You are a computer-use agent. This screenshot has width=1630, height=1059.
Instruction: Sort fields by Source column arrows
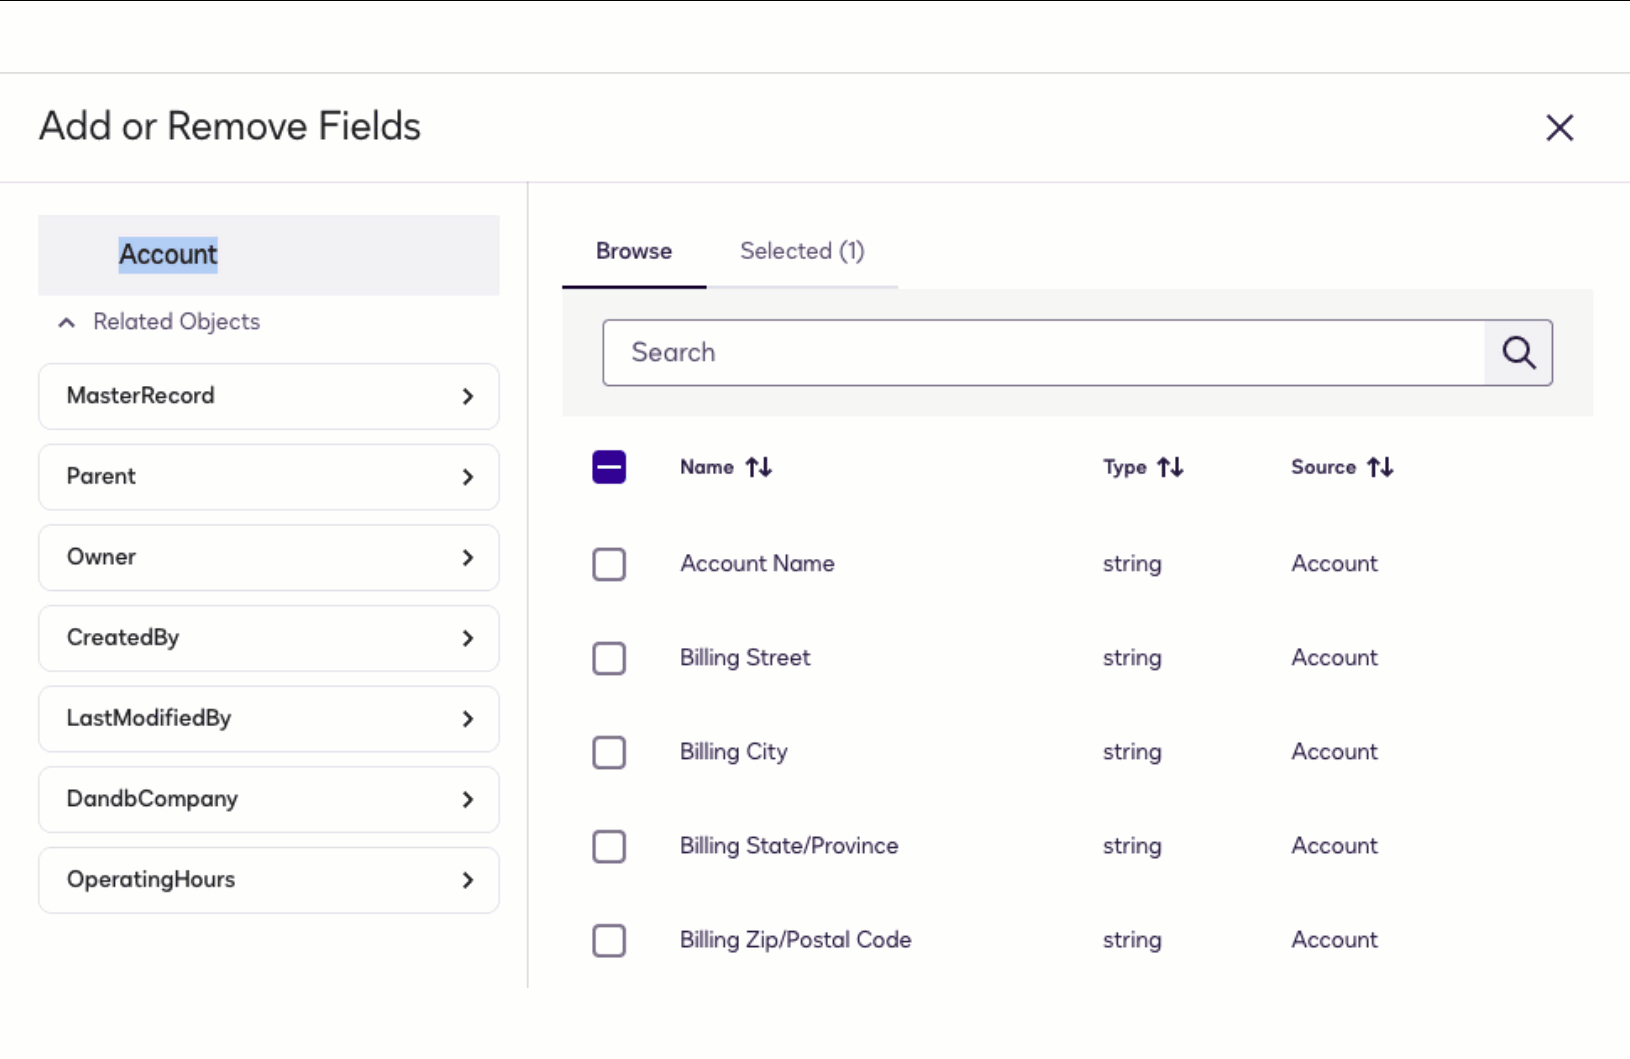(1380, 467)
